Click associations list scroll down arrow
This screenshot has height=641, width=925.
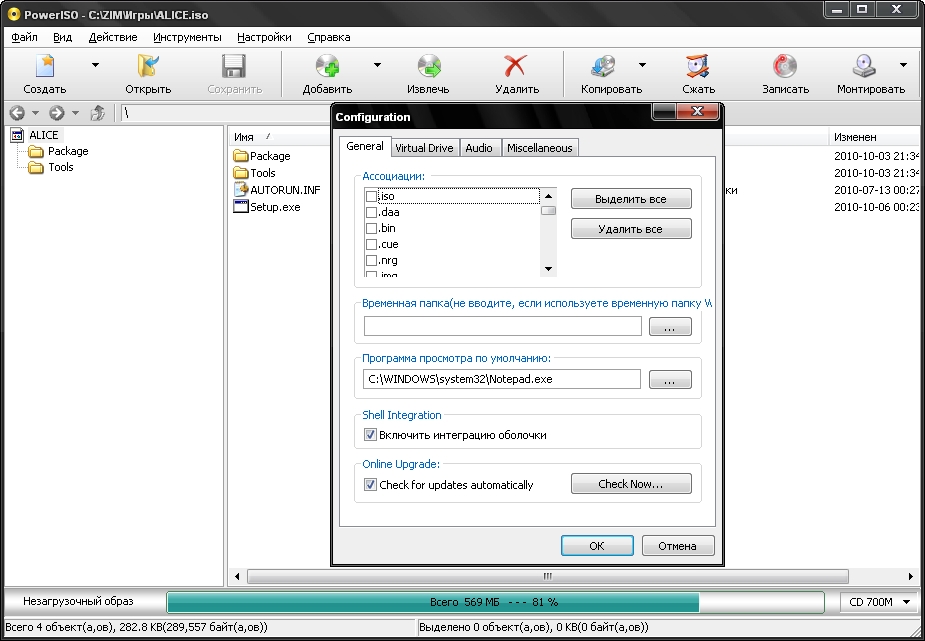click(x=549, y=269)
